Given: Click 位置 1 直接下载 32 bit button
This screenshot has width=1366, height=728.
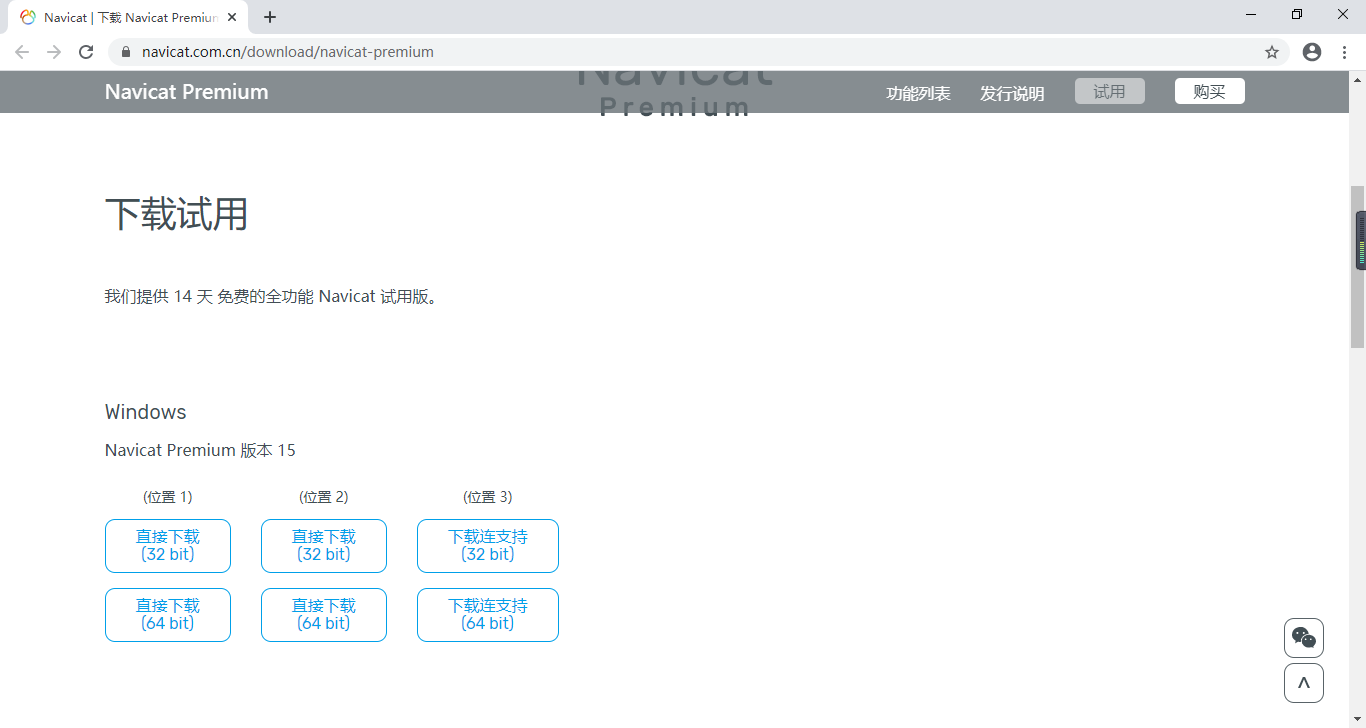Looking at the screenshot, I should tap(168, 546).
